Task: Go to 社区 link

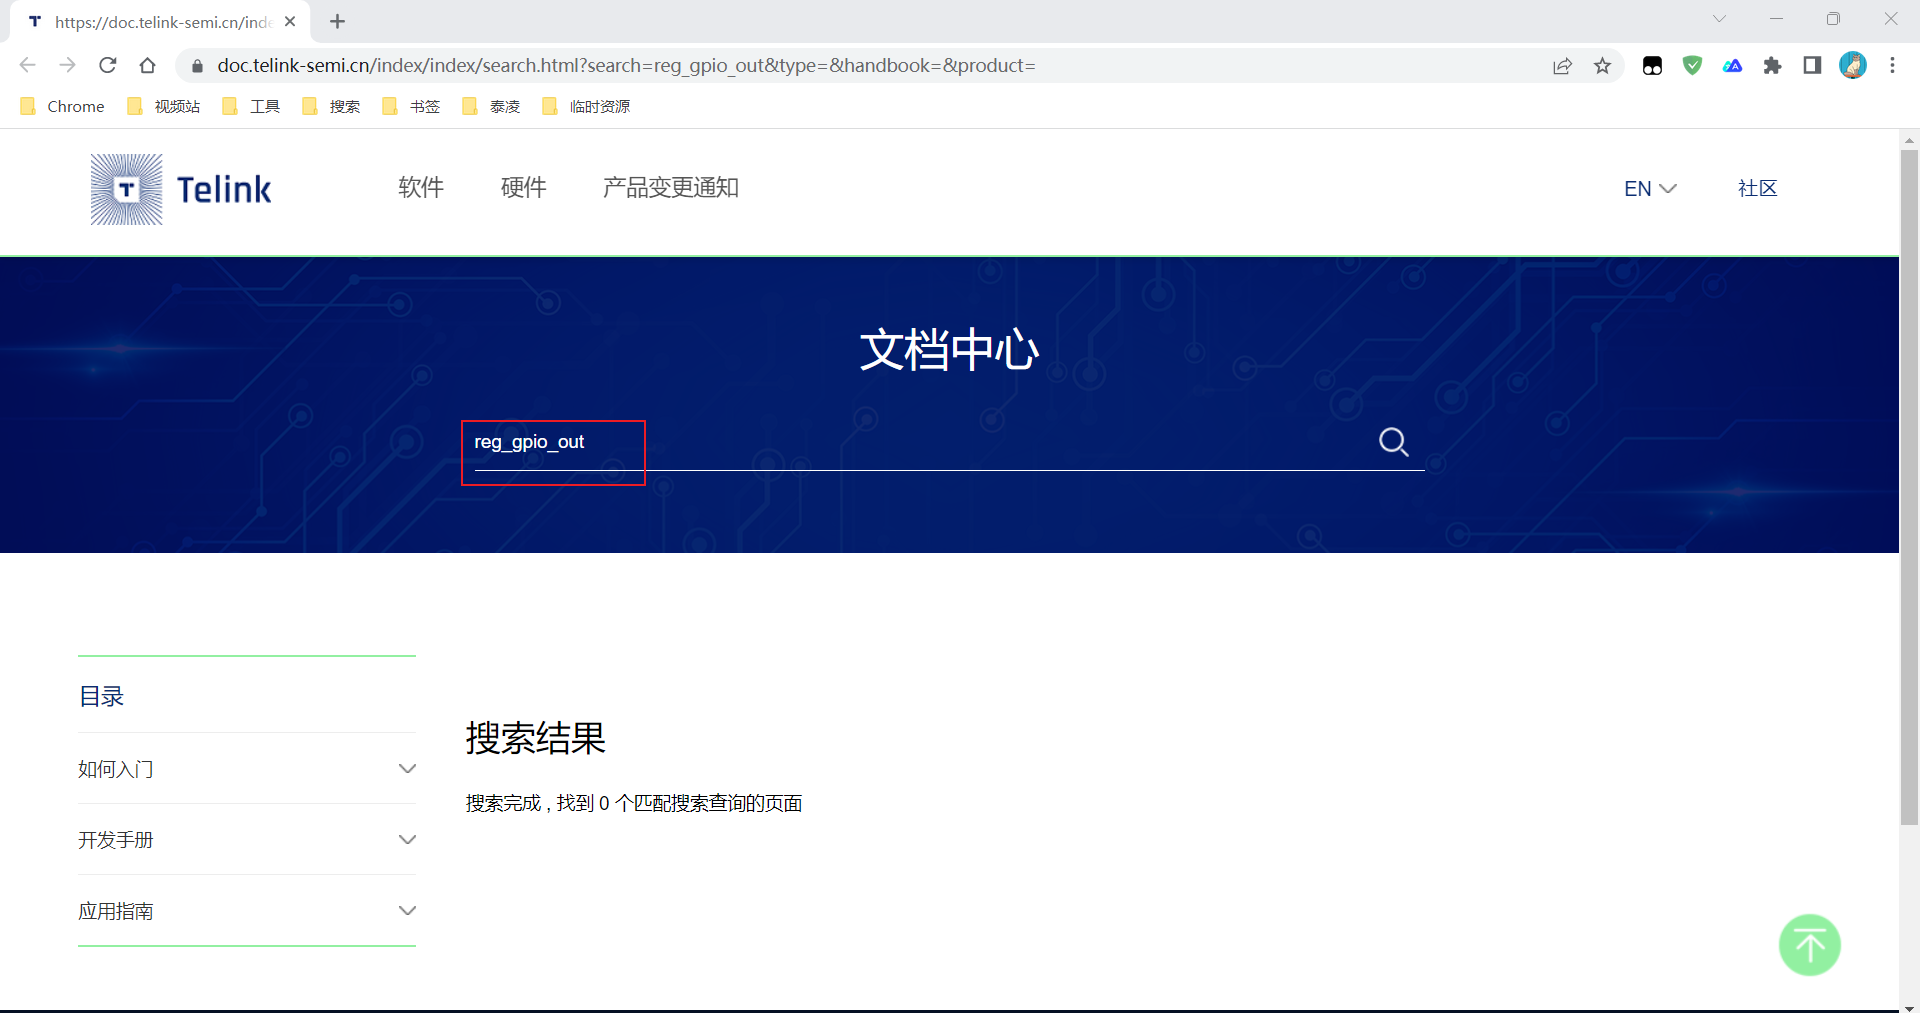Action: pyautogui.click(x=1757, y=189)
